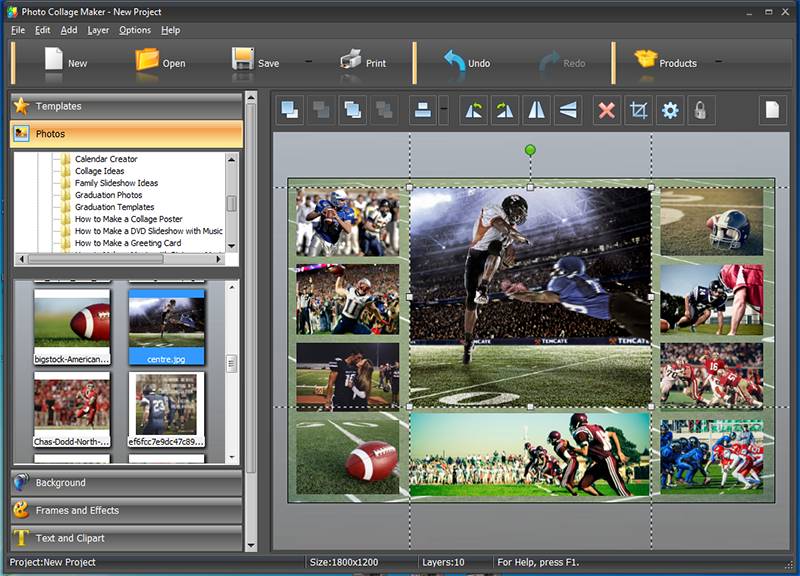Open the alignment dropdown arrow
This screenshot has width=800, height=576.
point(443,110)
